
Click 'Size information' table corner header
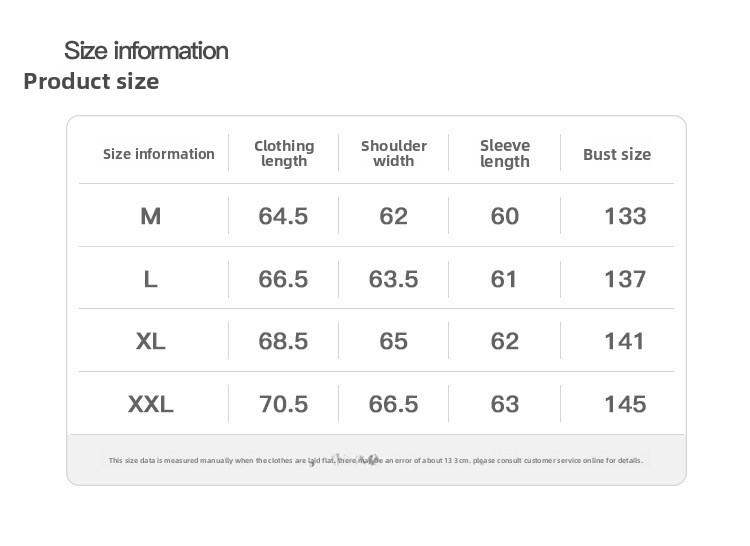159,154
